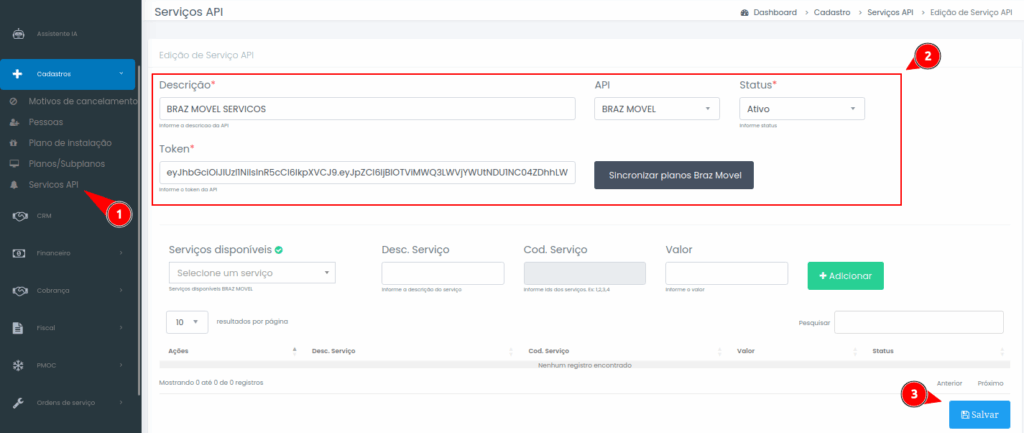Image resolution: width=1024 pixels, height=433 pixels.
Task: Open the API dropdown showing BRAZ MOVEL
Action: coord(656,109)
